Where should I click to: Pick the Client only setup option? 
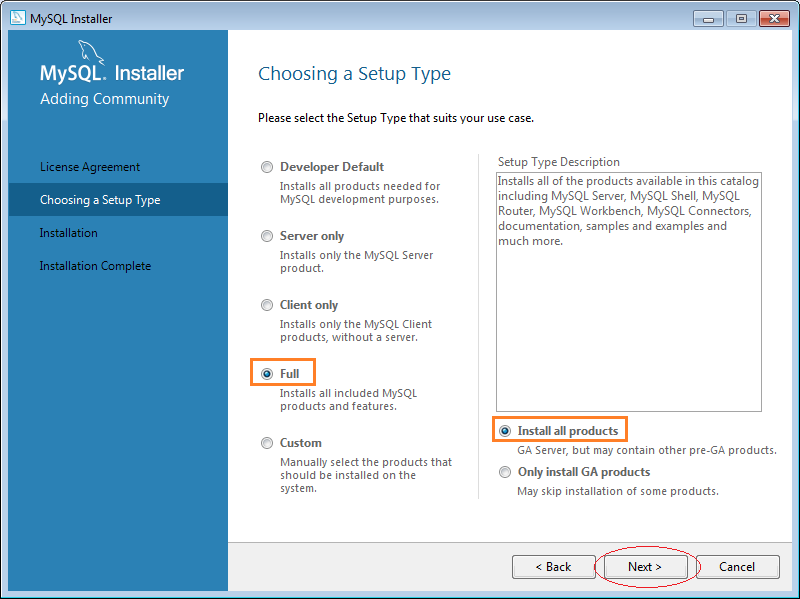(267, 305)
